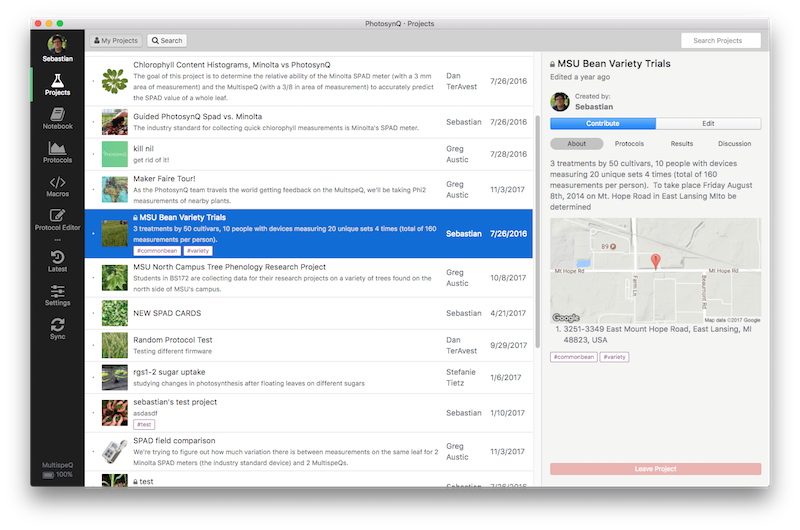Switch to the Protocols tab in project detail
This screenshot has height=530, width=800.
pyautogui.click(x=629, y=144)
